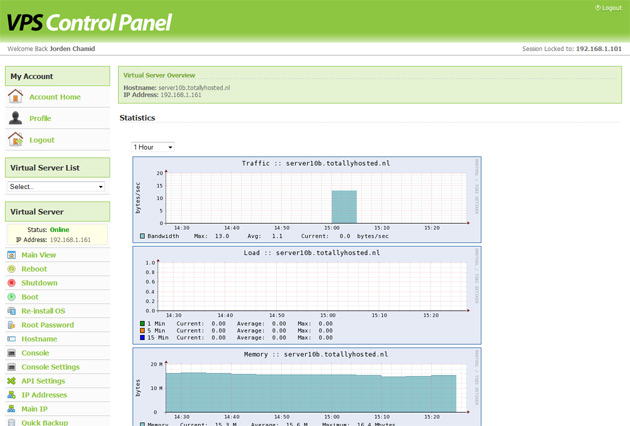Viewport: 630px width, 426px height.
Task: Click the green Boot icon
Action: point(12,297)
